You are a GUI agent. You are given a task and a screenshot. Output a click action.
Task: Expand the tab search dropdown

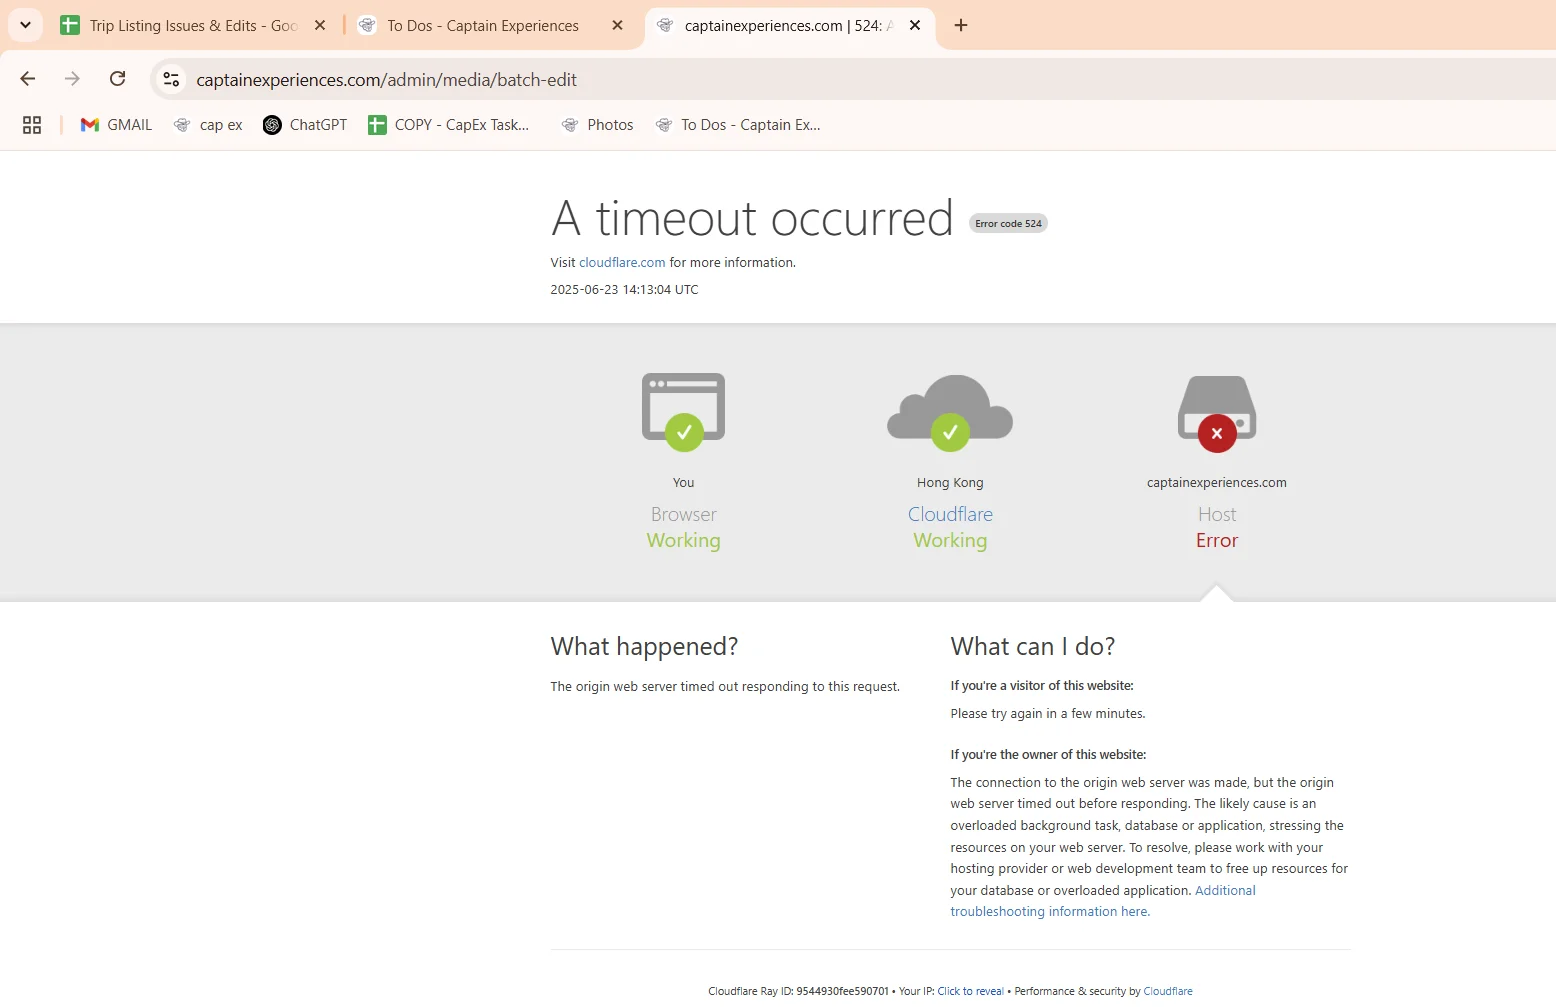click(x=25, y=25)
